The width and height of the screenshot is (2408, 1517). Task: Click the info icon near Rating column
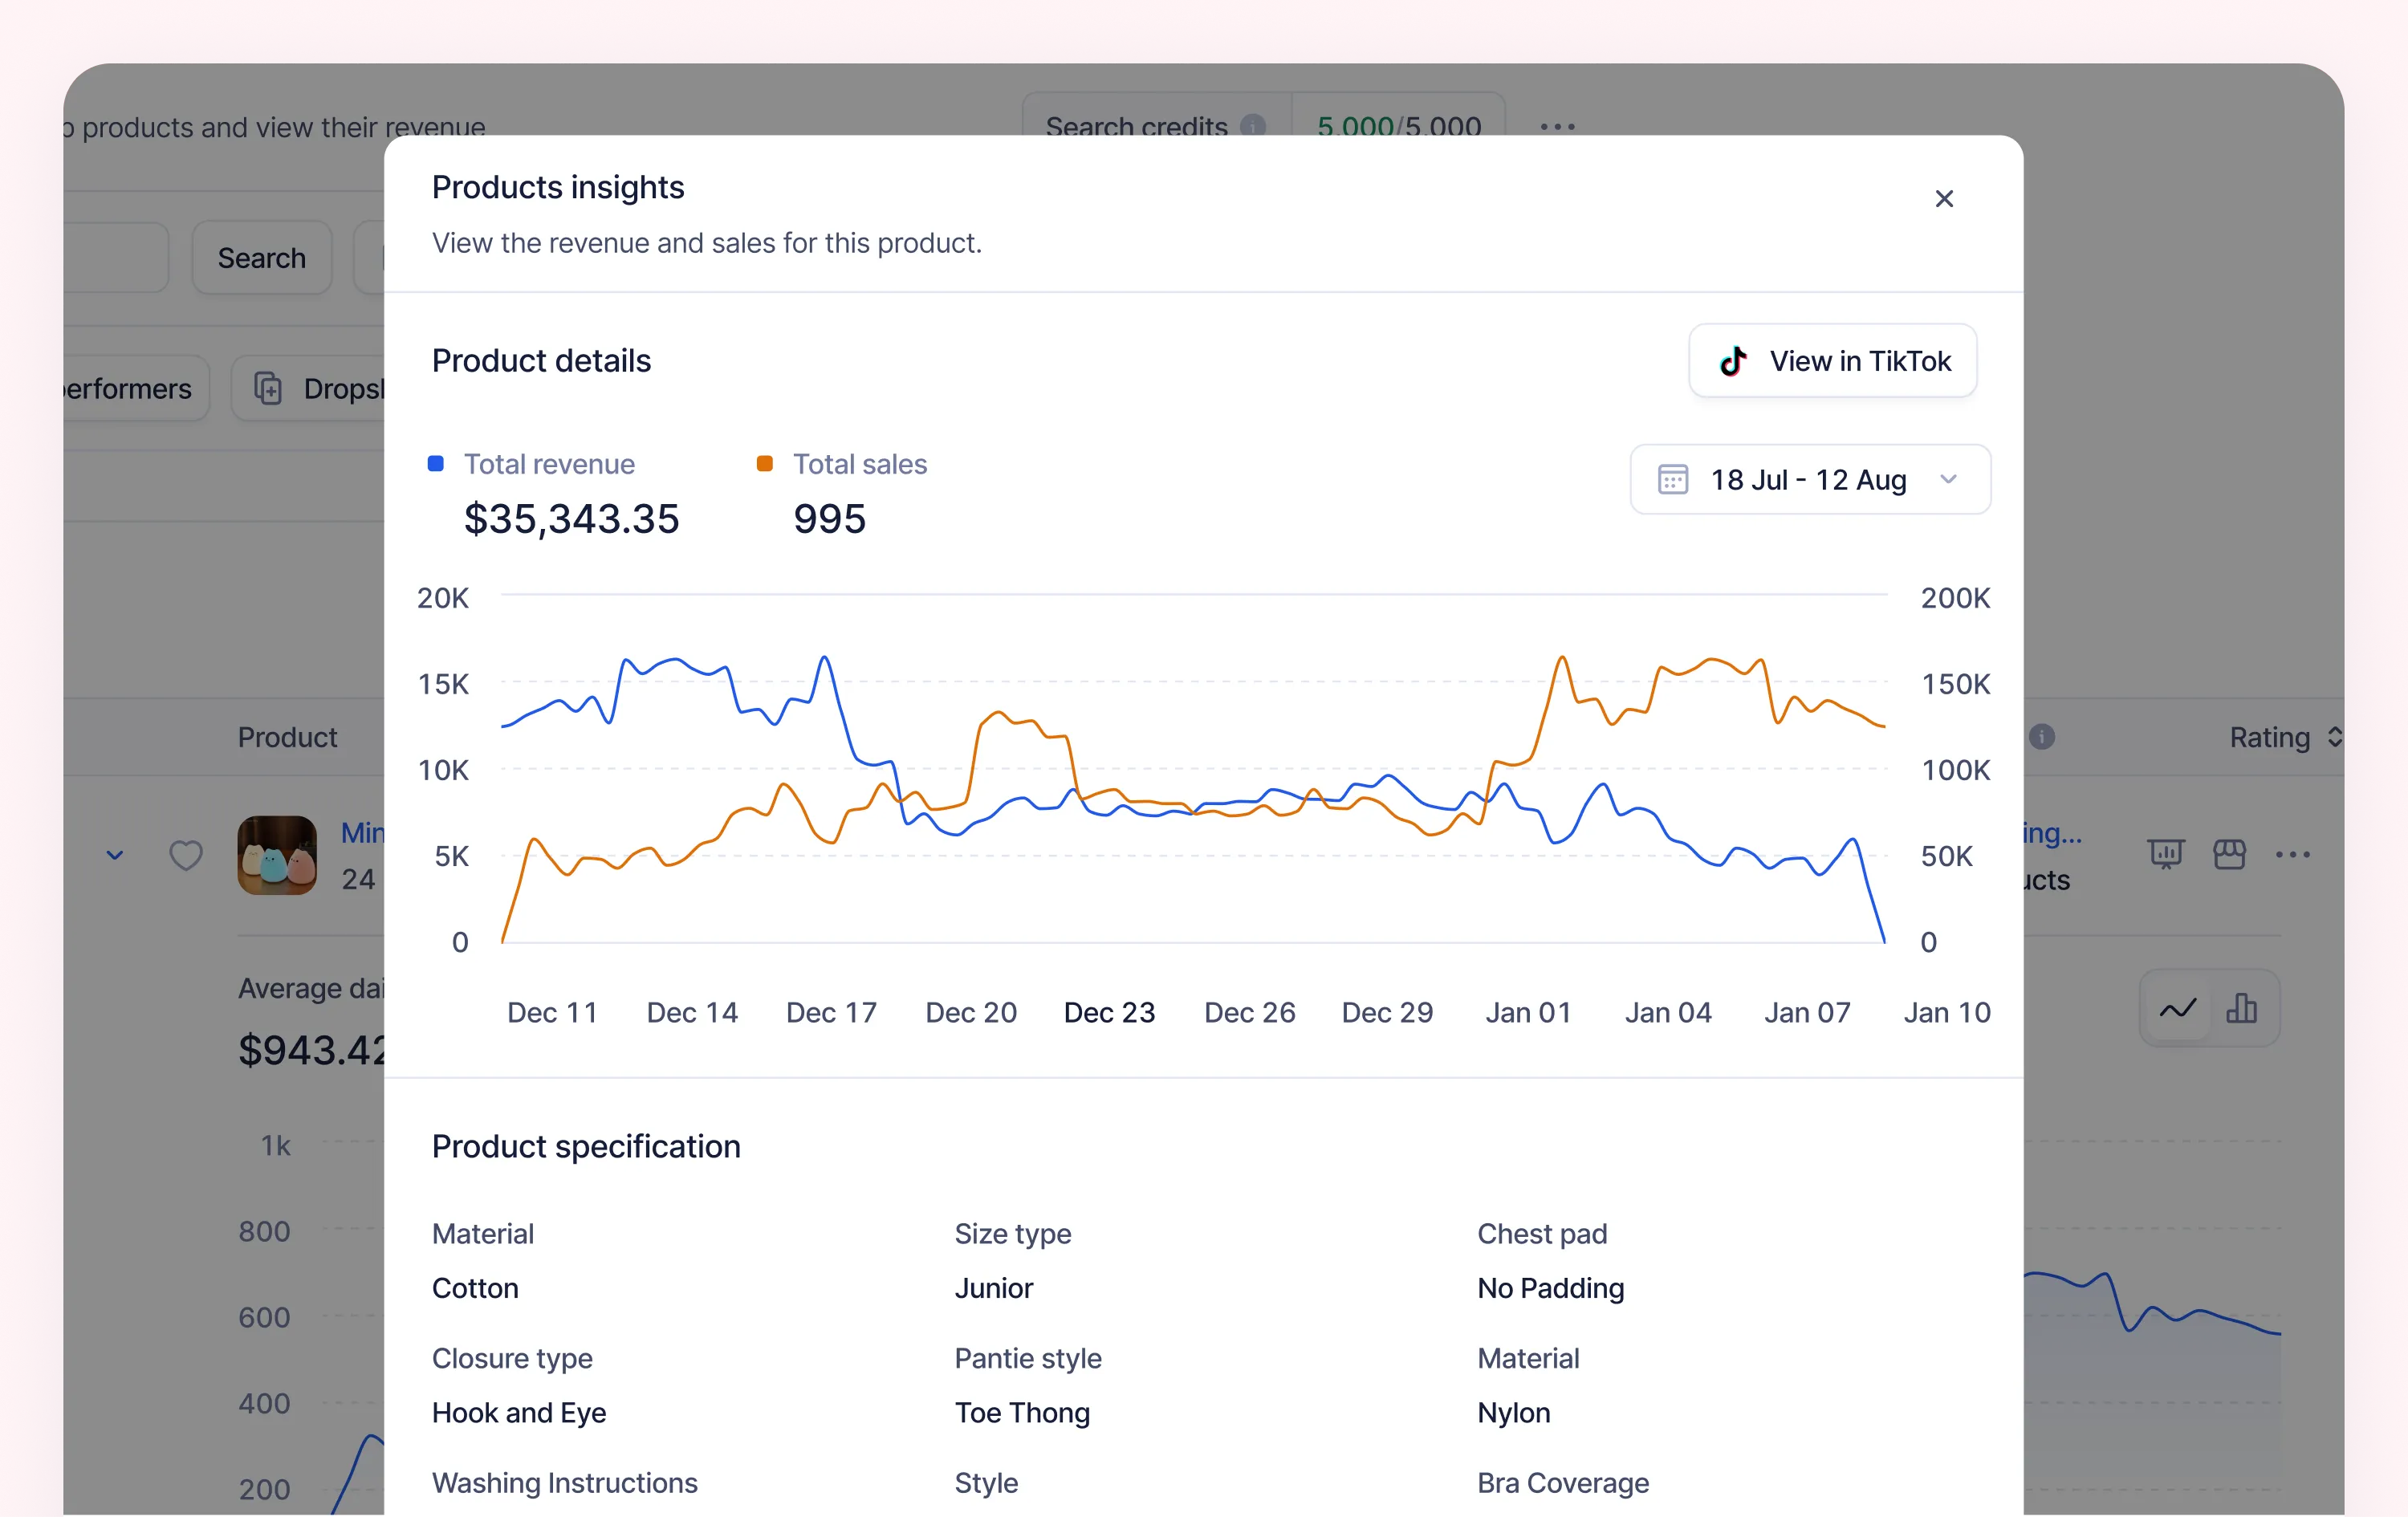(2042, 738)
